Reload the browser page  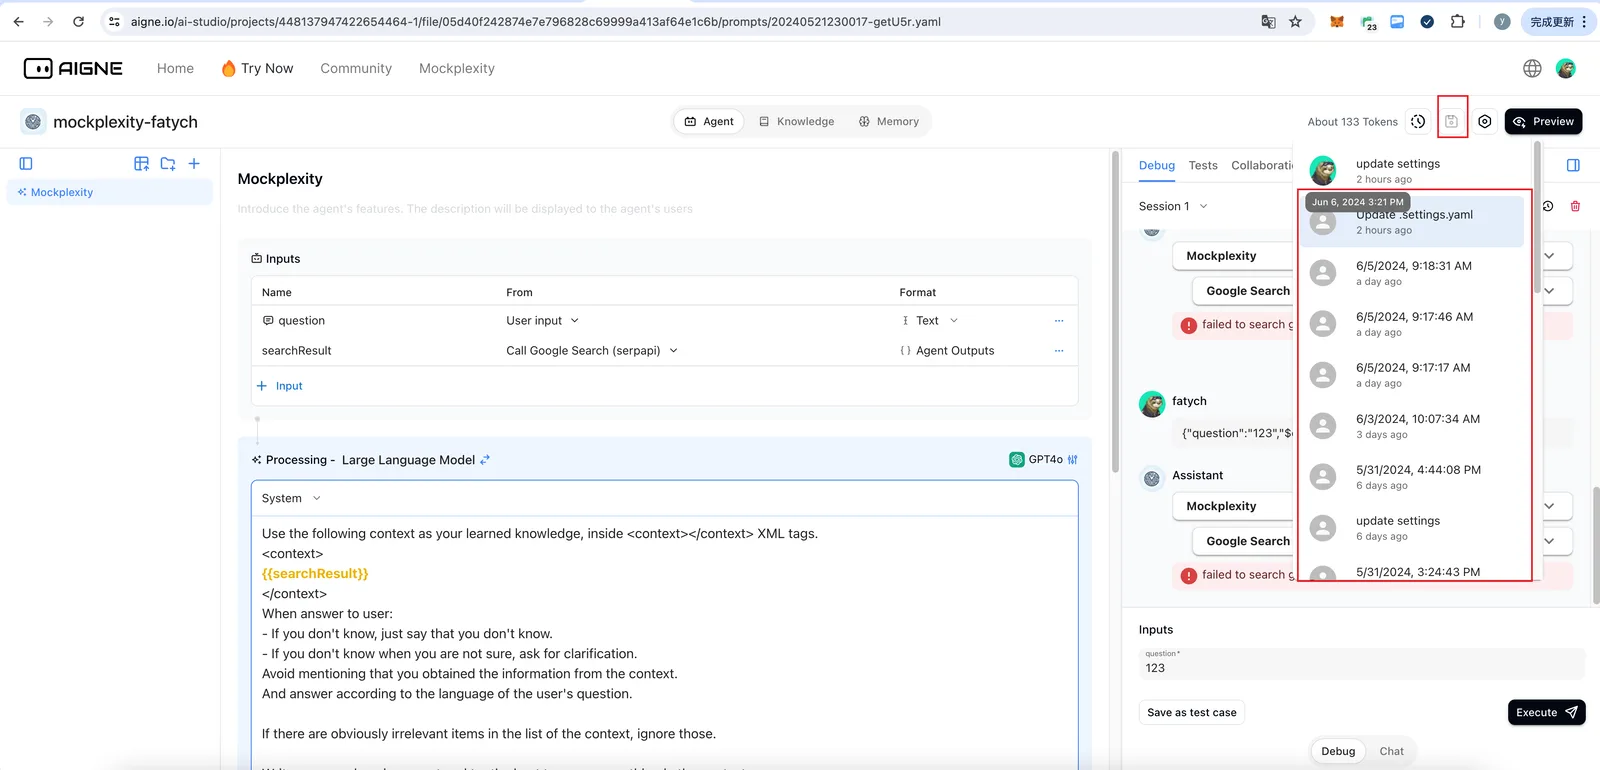[x=78, y=21]
